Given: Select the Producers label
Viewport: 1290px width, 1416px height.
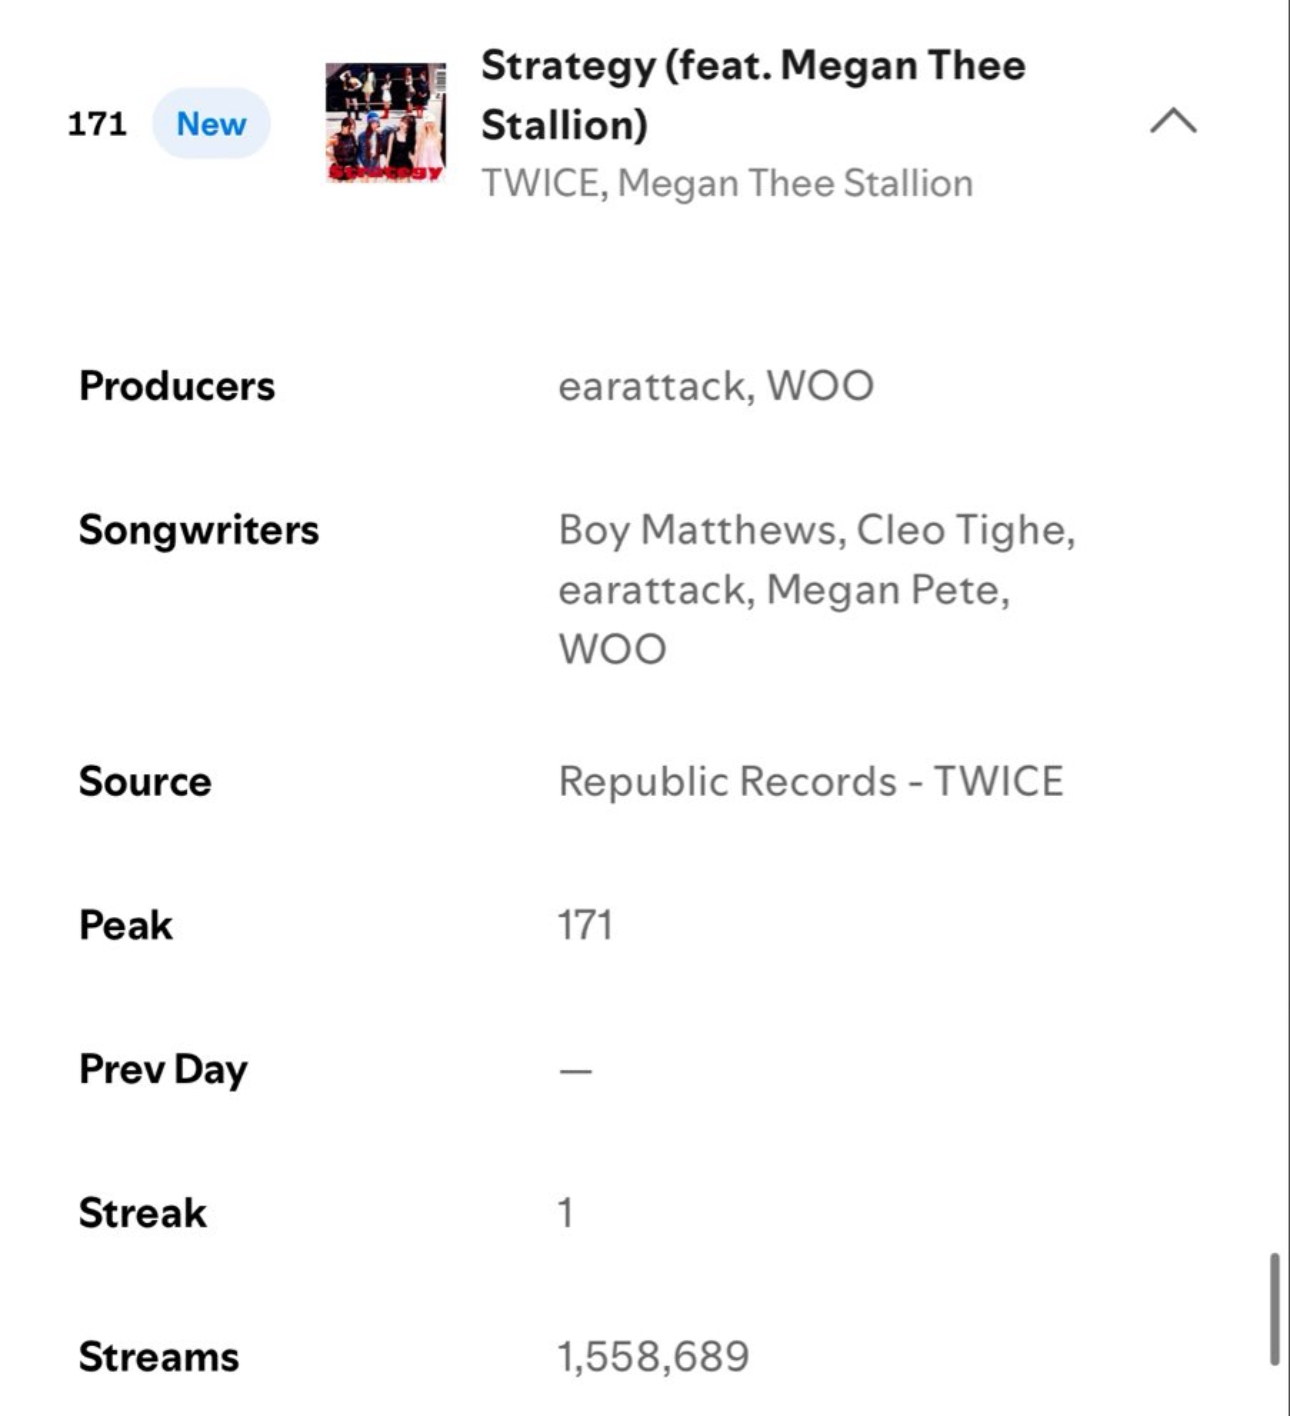Looking at the screenshot, I should (x=177, y=386).
